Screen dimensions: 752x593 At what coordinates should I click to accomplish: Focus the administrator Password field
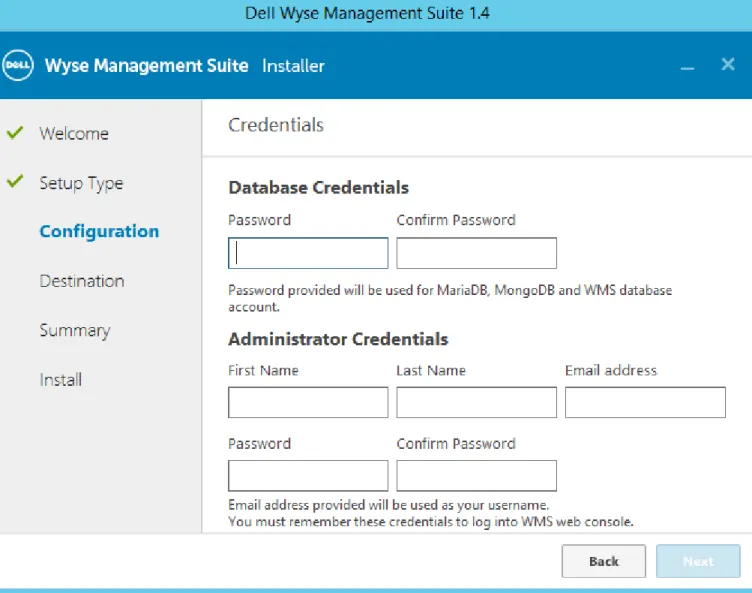click(x=308, y=475)
